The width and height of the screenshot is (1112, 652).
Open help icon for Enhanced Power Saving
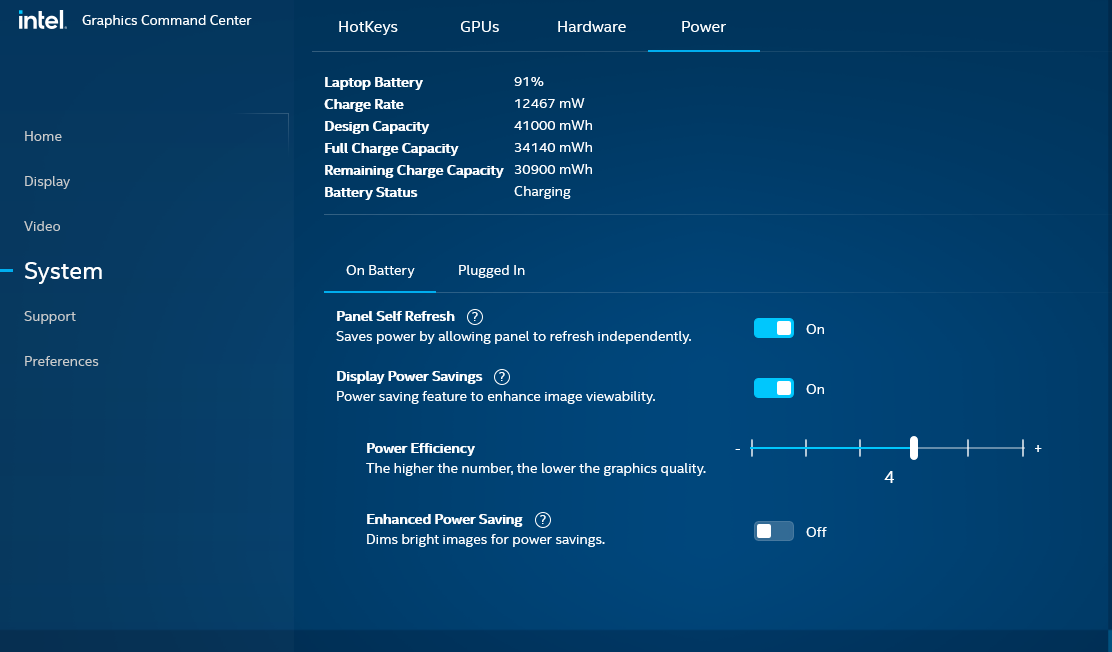(x=543, y=520)
